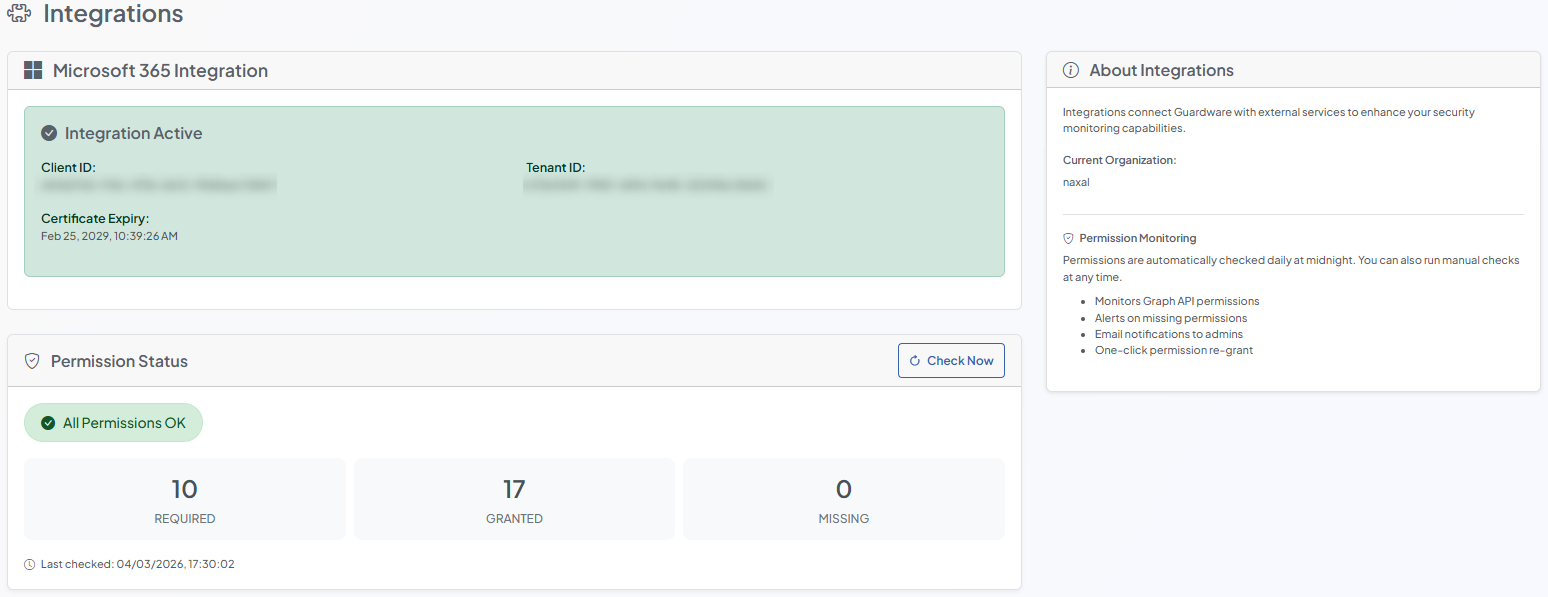Open the Missing permissions count card
The image size is (1548, 597).
point(843,499)
